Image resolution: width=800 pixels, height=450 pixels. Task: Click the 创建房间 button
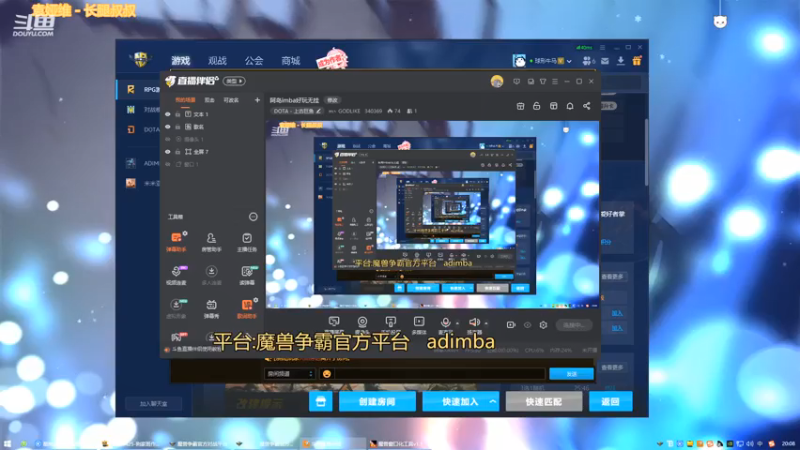[377, 402]
